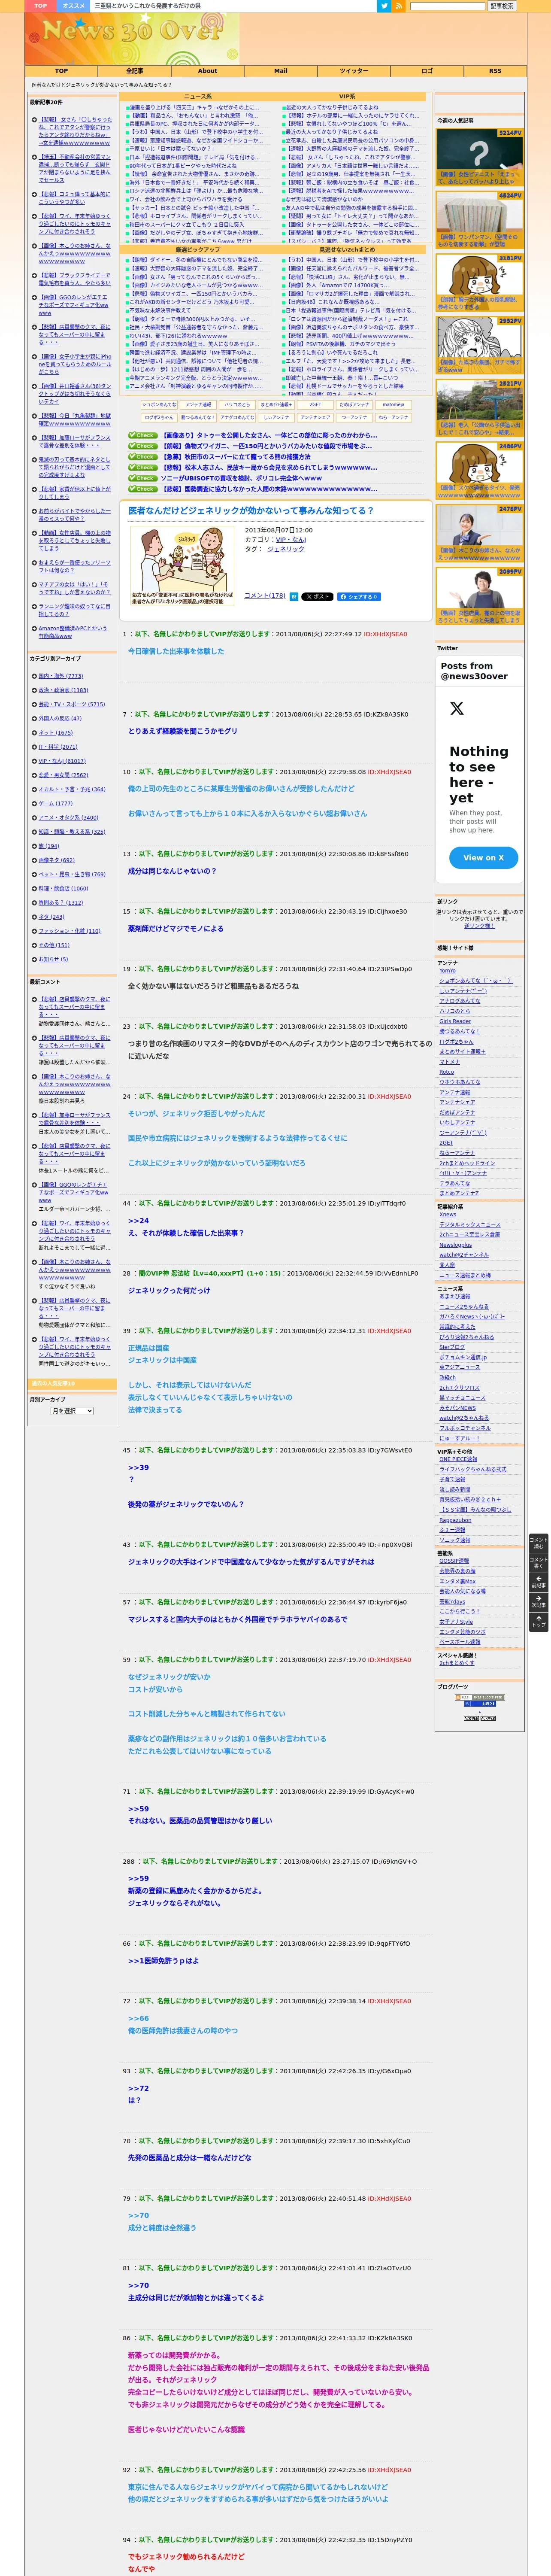
Task: Open 画像ネタ (692) category archive
Action: coord(57,860)
